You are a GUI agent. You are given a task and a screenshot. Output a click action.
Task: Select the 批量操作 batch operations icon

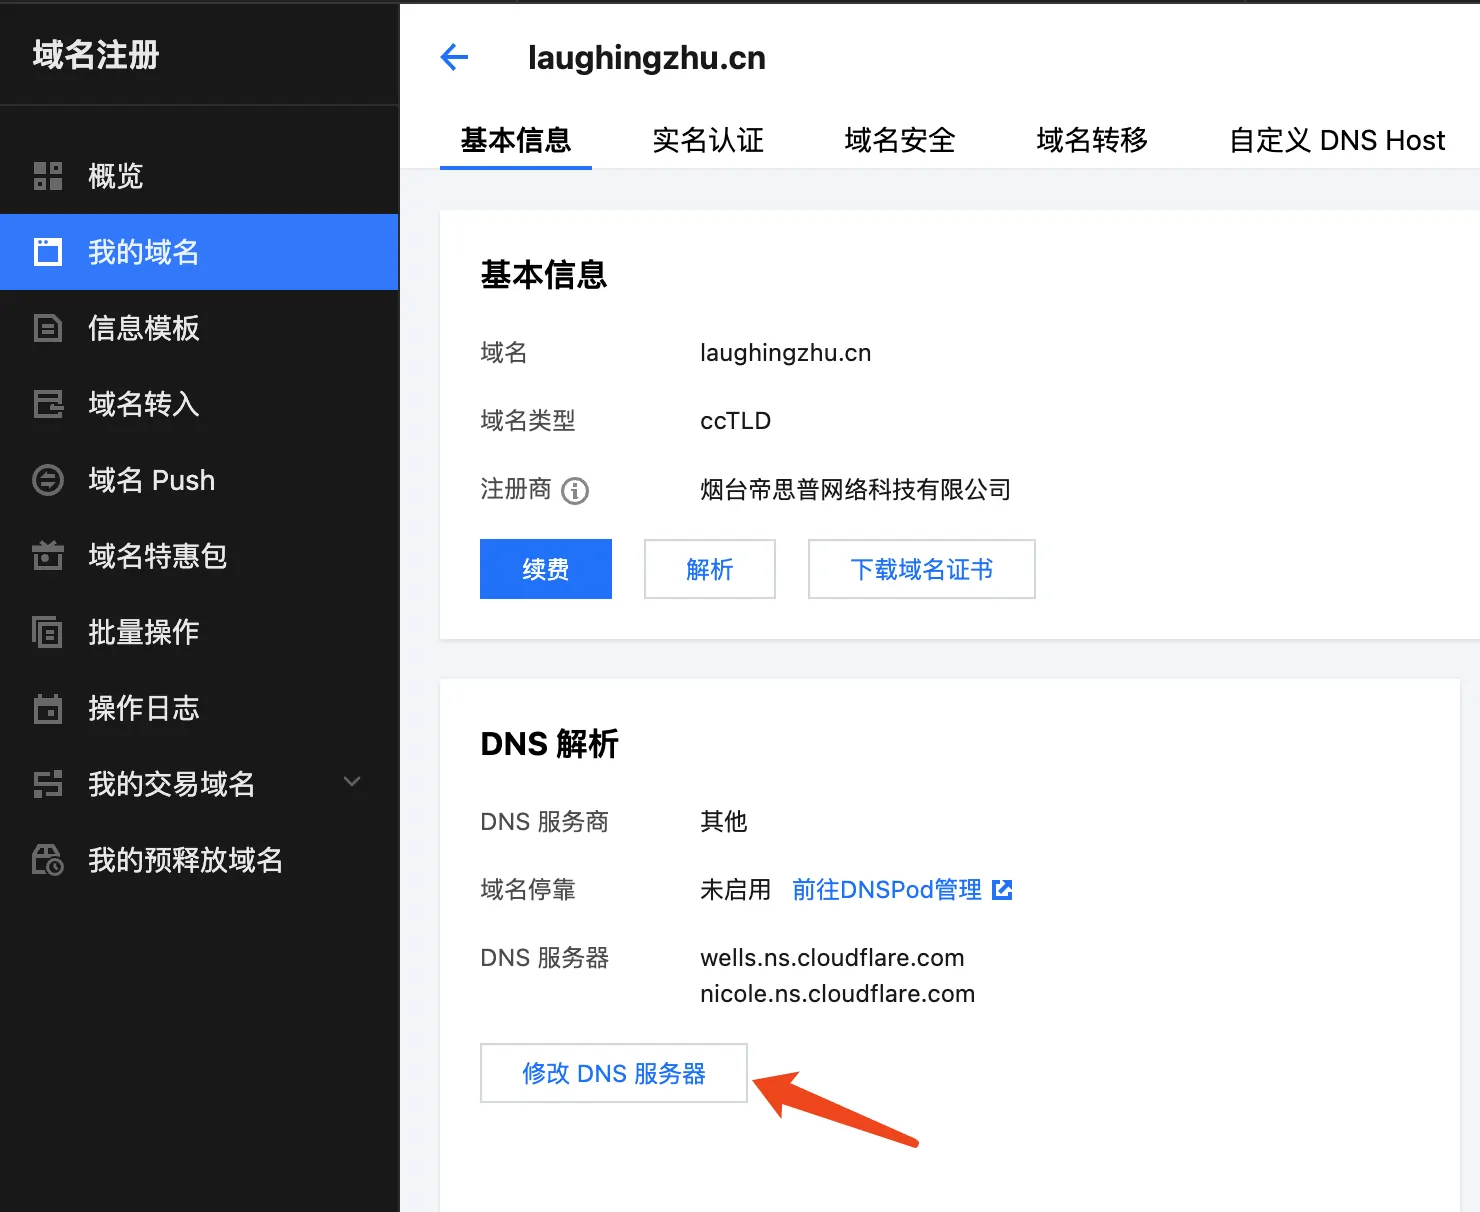tap(47, 632)
